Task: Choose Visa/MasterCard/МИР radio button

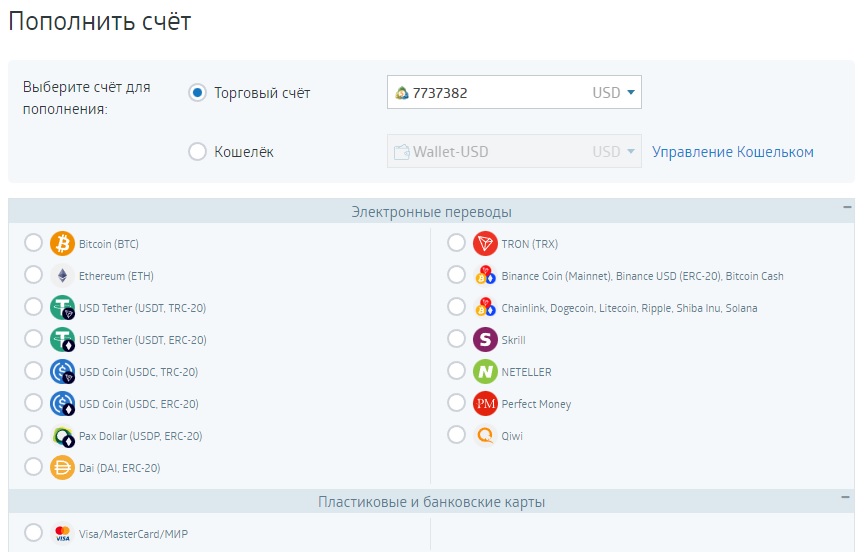Action: click(x=33, y=533)
